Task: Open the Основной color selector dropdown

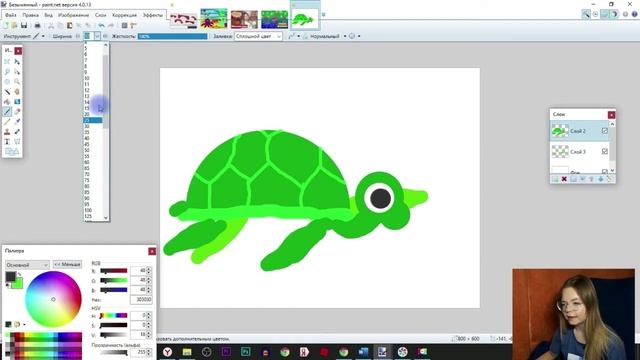Action: [27, 265]
